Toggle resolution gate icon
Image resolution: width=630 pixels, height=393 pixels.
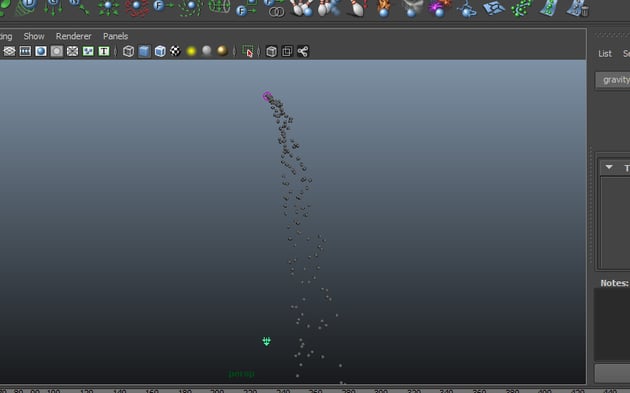pos(41,51)
